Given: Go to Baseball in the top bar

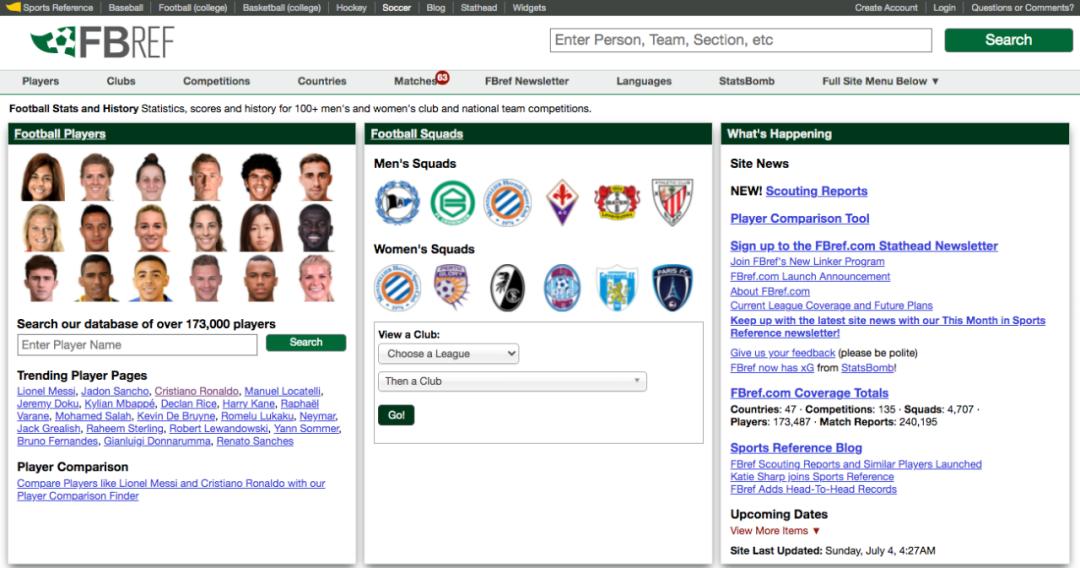Looking at the screenshot, I should (x=126, y=8).
